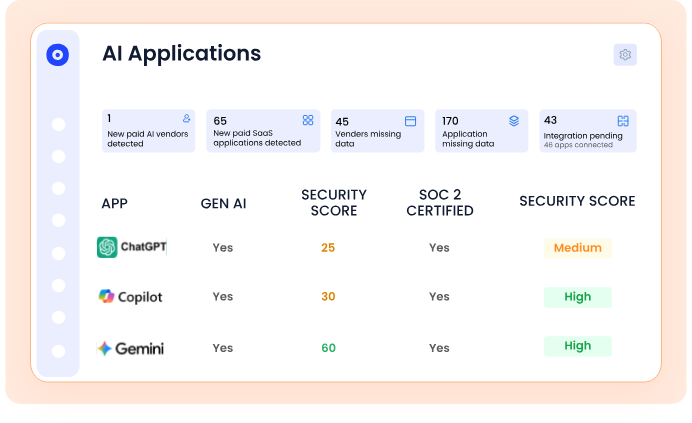This screenshot has height=423, width=692.
Task: Click SECURITY SCORE header next to GEN AI
Action: click(x=334, y=203)
